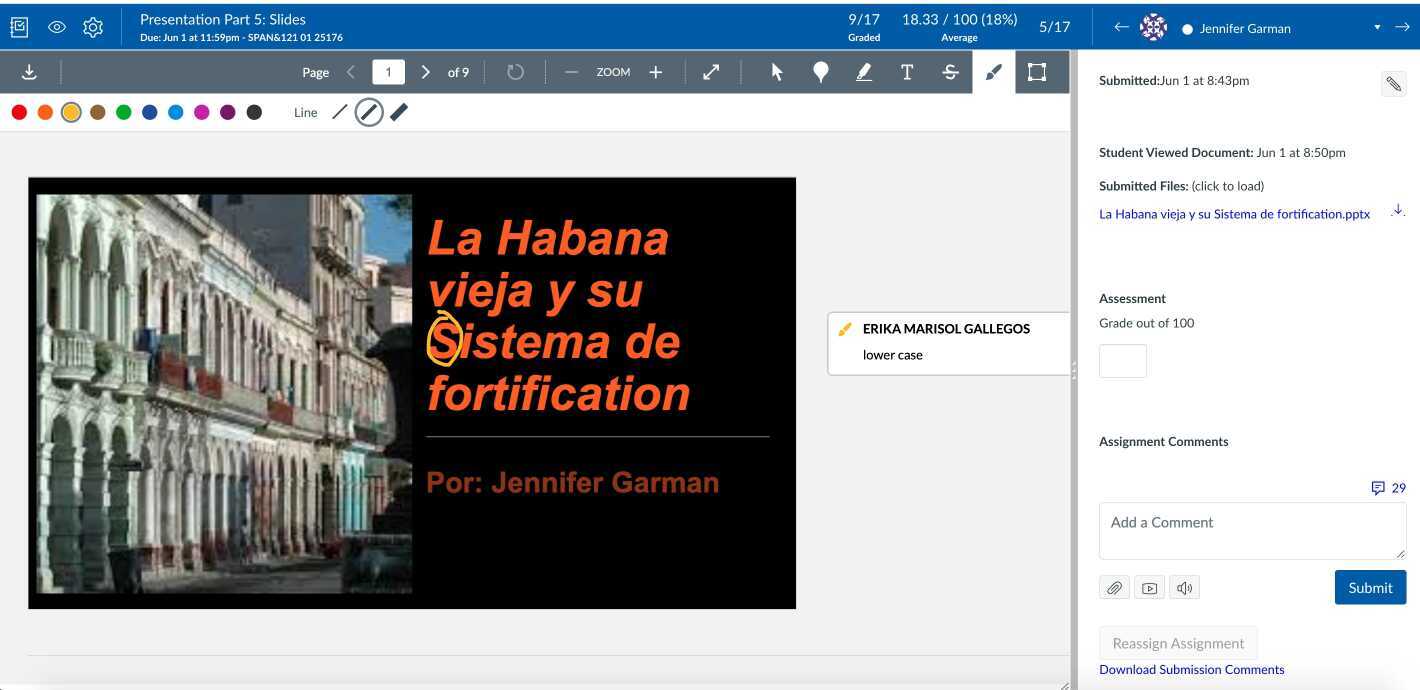
Task: Submit the assignment comment
Action: click(x=1369, y=588)
